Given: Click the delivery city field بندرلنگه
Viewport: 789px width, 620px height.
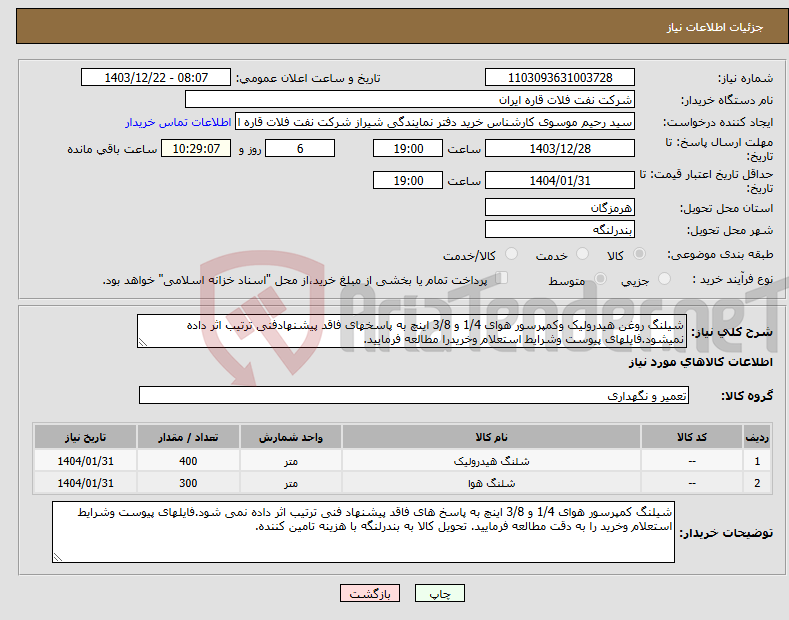Looking at the screenshot, I should click(x=560, y=229).
